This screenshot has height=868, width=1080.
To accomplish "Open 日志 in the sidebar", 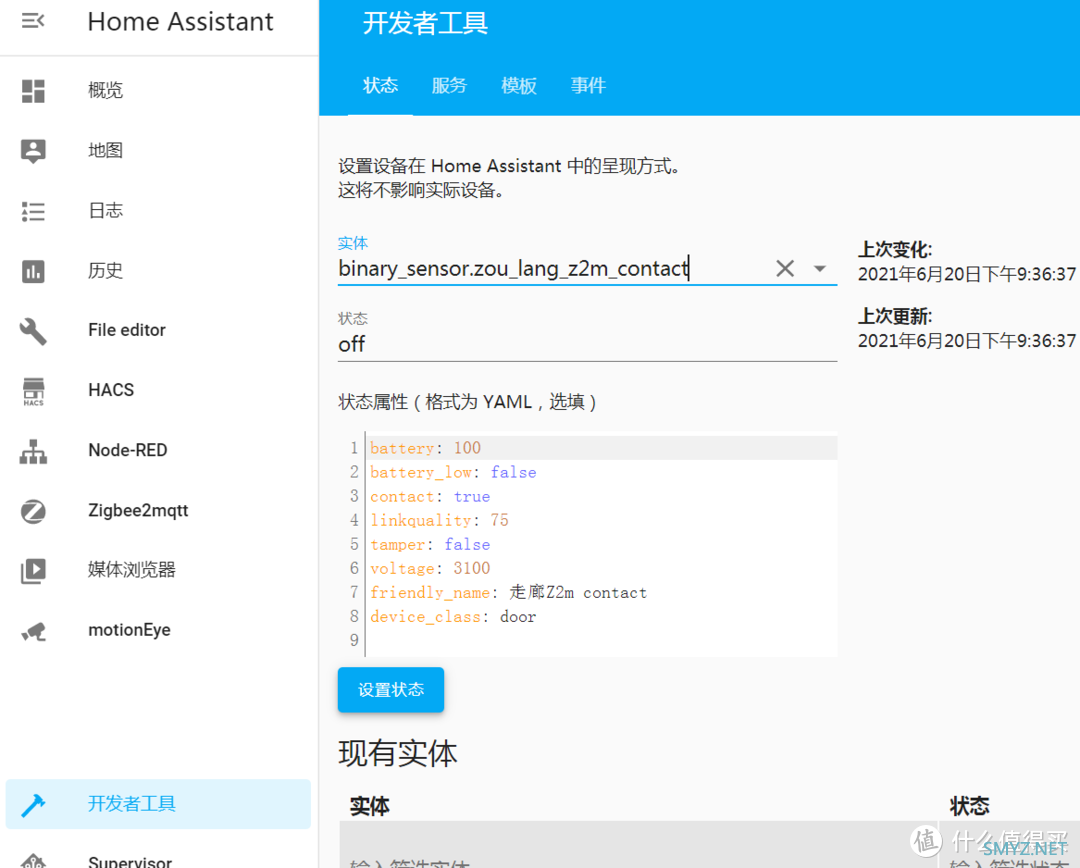I will click(x=158, y=211).
